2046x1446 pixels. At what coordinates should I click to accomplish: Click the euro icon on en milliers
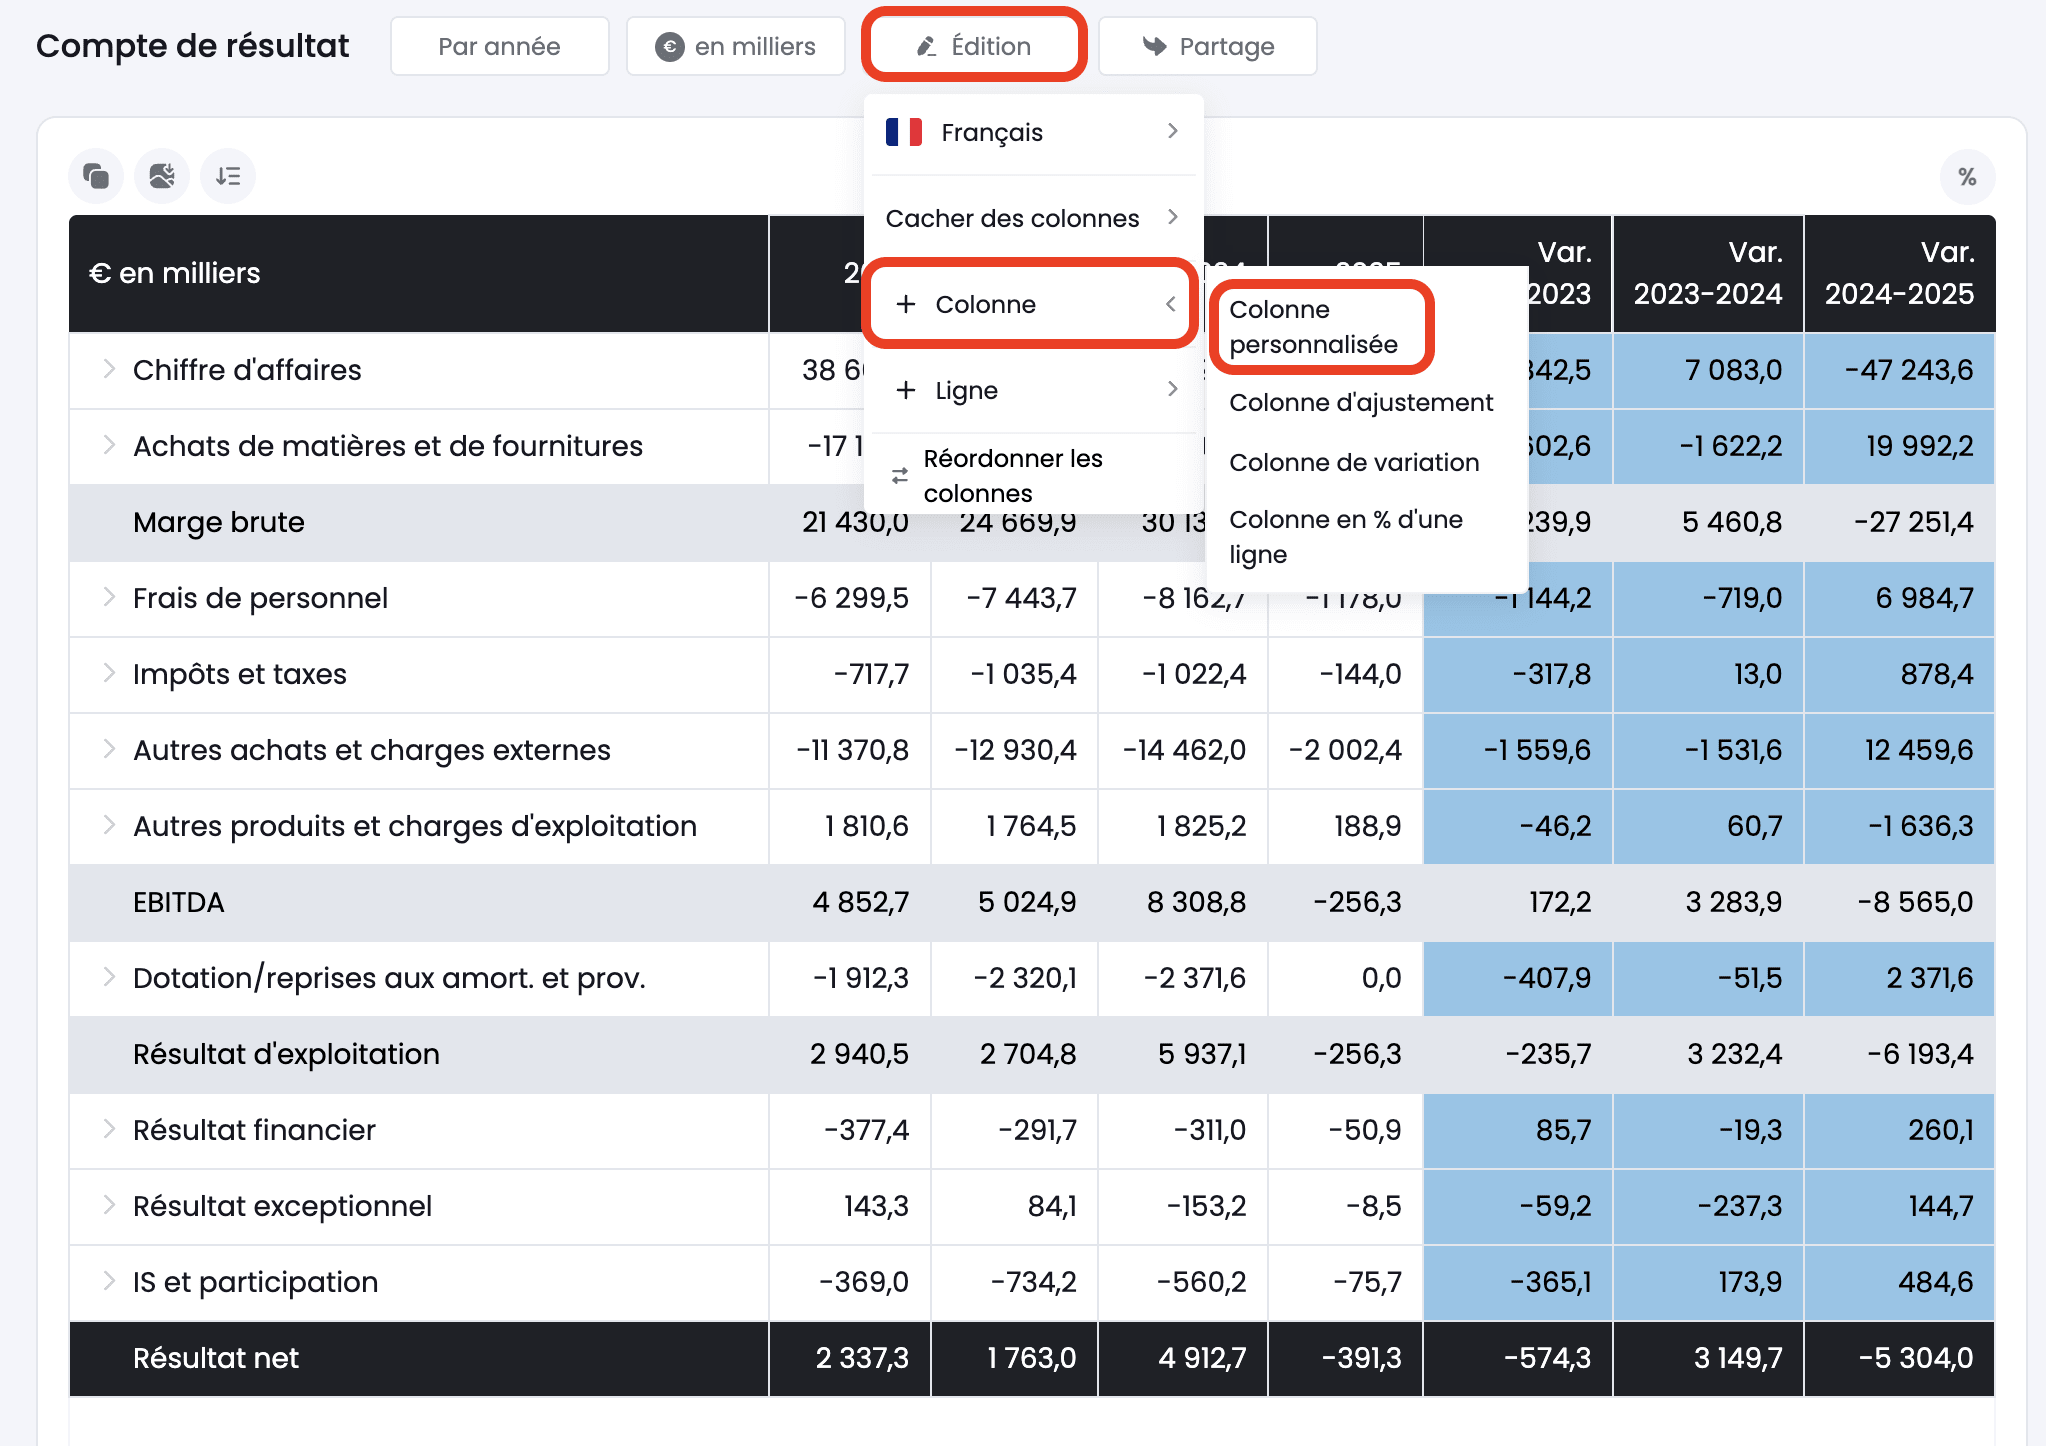pos(669,47)
